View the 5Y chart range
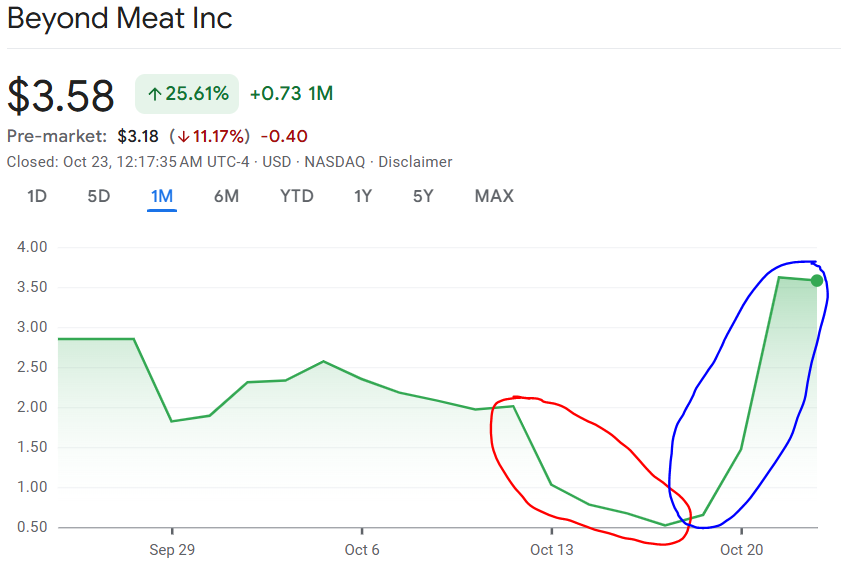Viewport: 841px width, 572px height. tap(423, 196)
